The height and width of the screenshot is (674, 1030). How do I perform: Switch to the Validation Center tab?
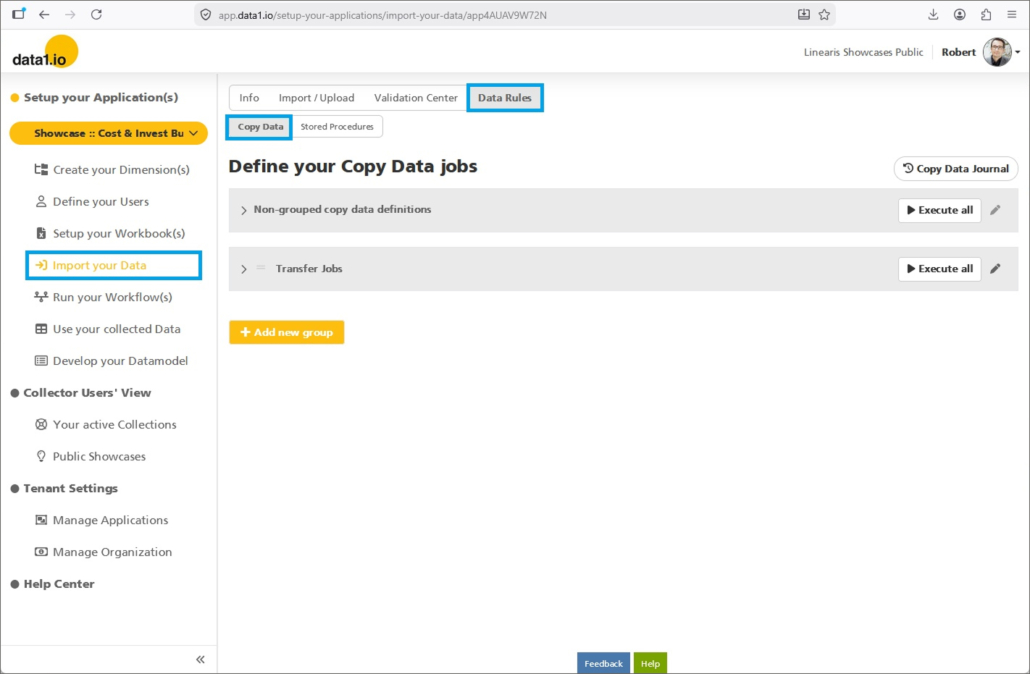(x=415, y=98)
